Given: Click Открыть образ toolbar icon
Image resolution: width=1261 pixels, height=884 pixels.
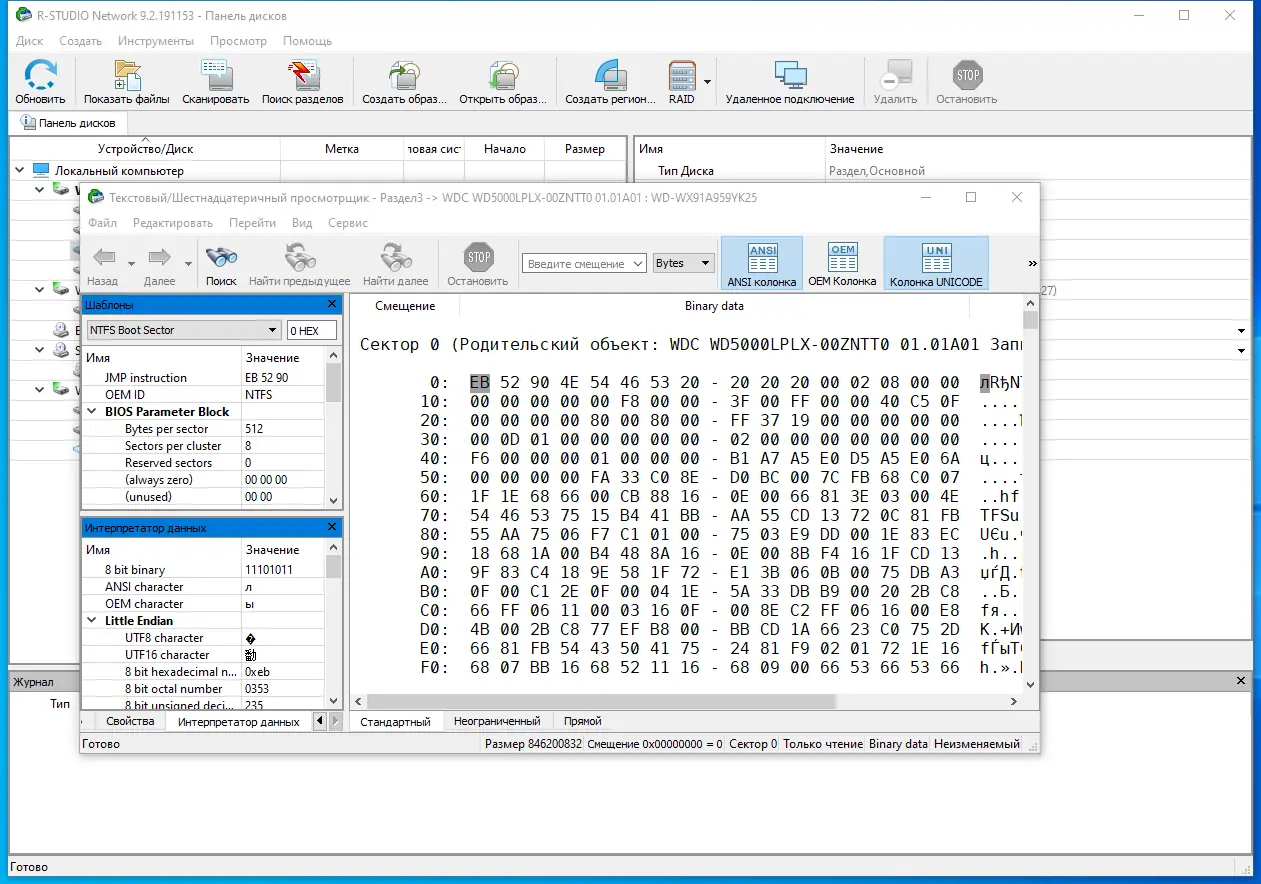Looking at the screenshot, I should coord(503,75).
